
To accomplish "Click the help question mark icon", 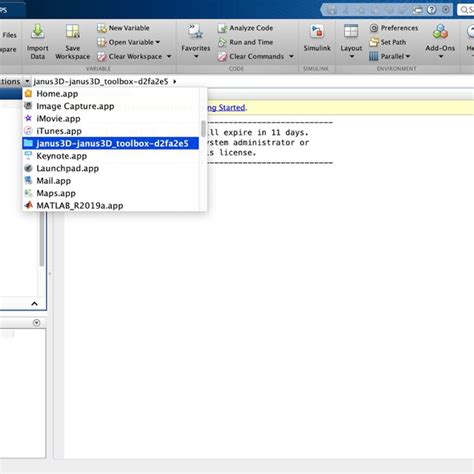I will pos(431,10).
